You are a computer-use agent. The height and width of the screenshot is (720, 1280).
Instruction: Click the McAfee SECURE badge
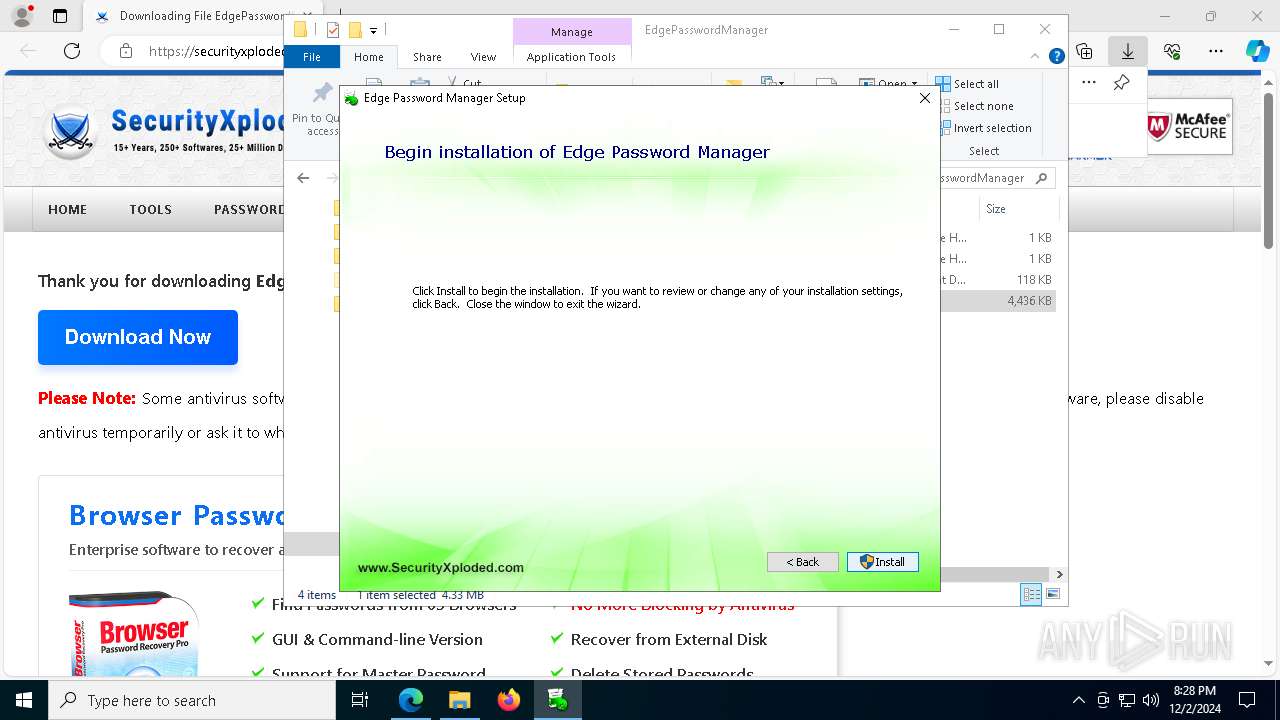point(1189,126)
